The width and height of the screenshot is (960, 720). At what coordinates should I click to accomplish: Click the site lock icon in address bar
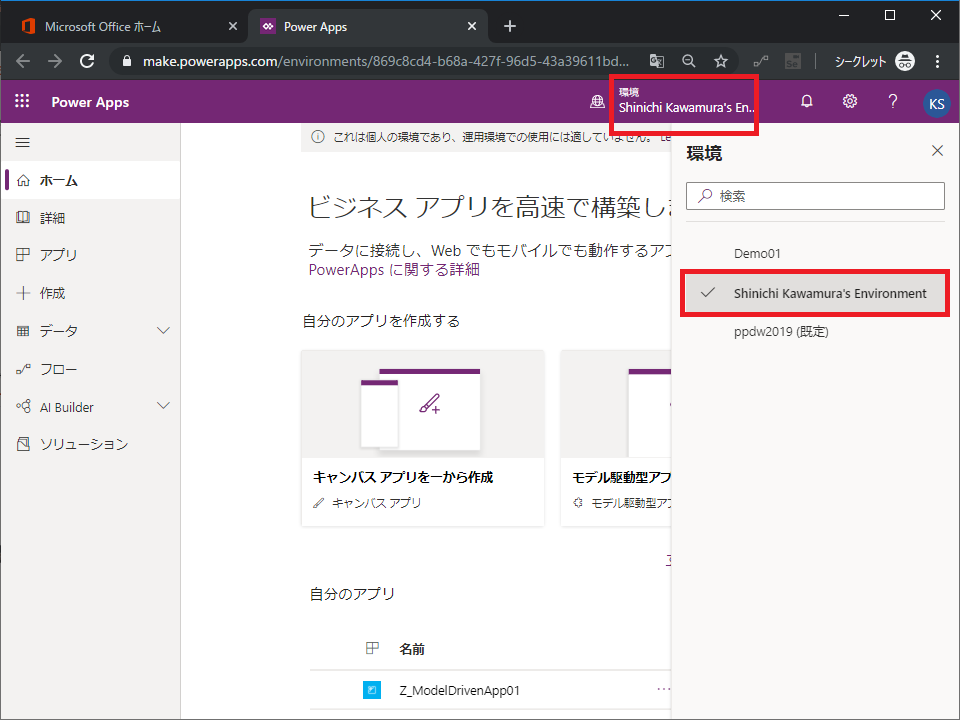click(x=127, y=61)
